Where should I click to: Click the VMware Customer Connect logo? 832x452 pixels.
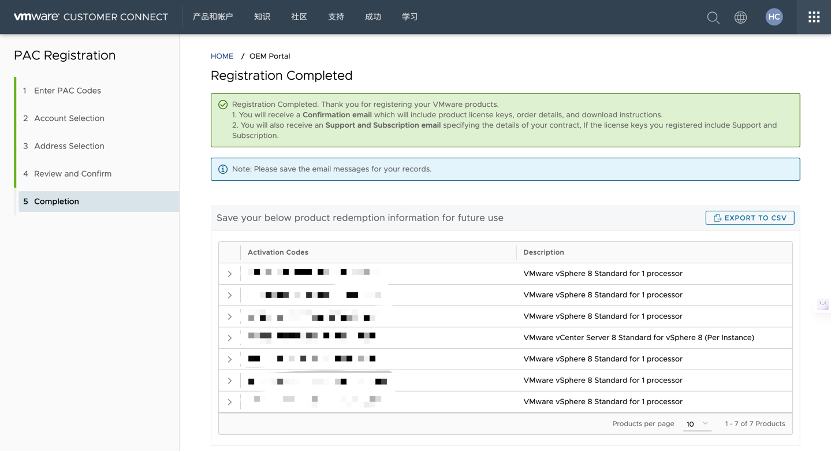(91, 17)
